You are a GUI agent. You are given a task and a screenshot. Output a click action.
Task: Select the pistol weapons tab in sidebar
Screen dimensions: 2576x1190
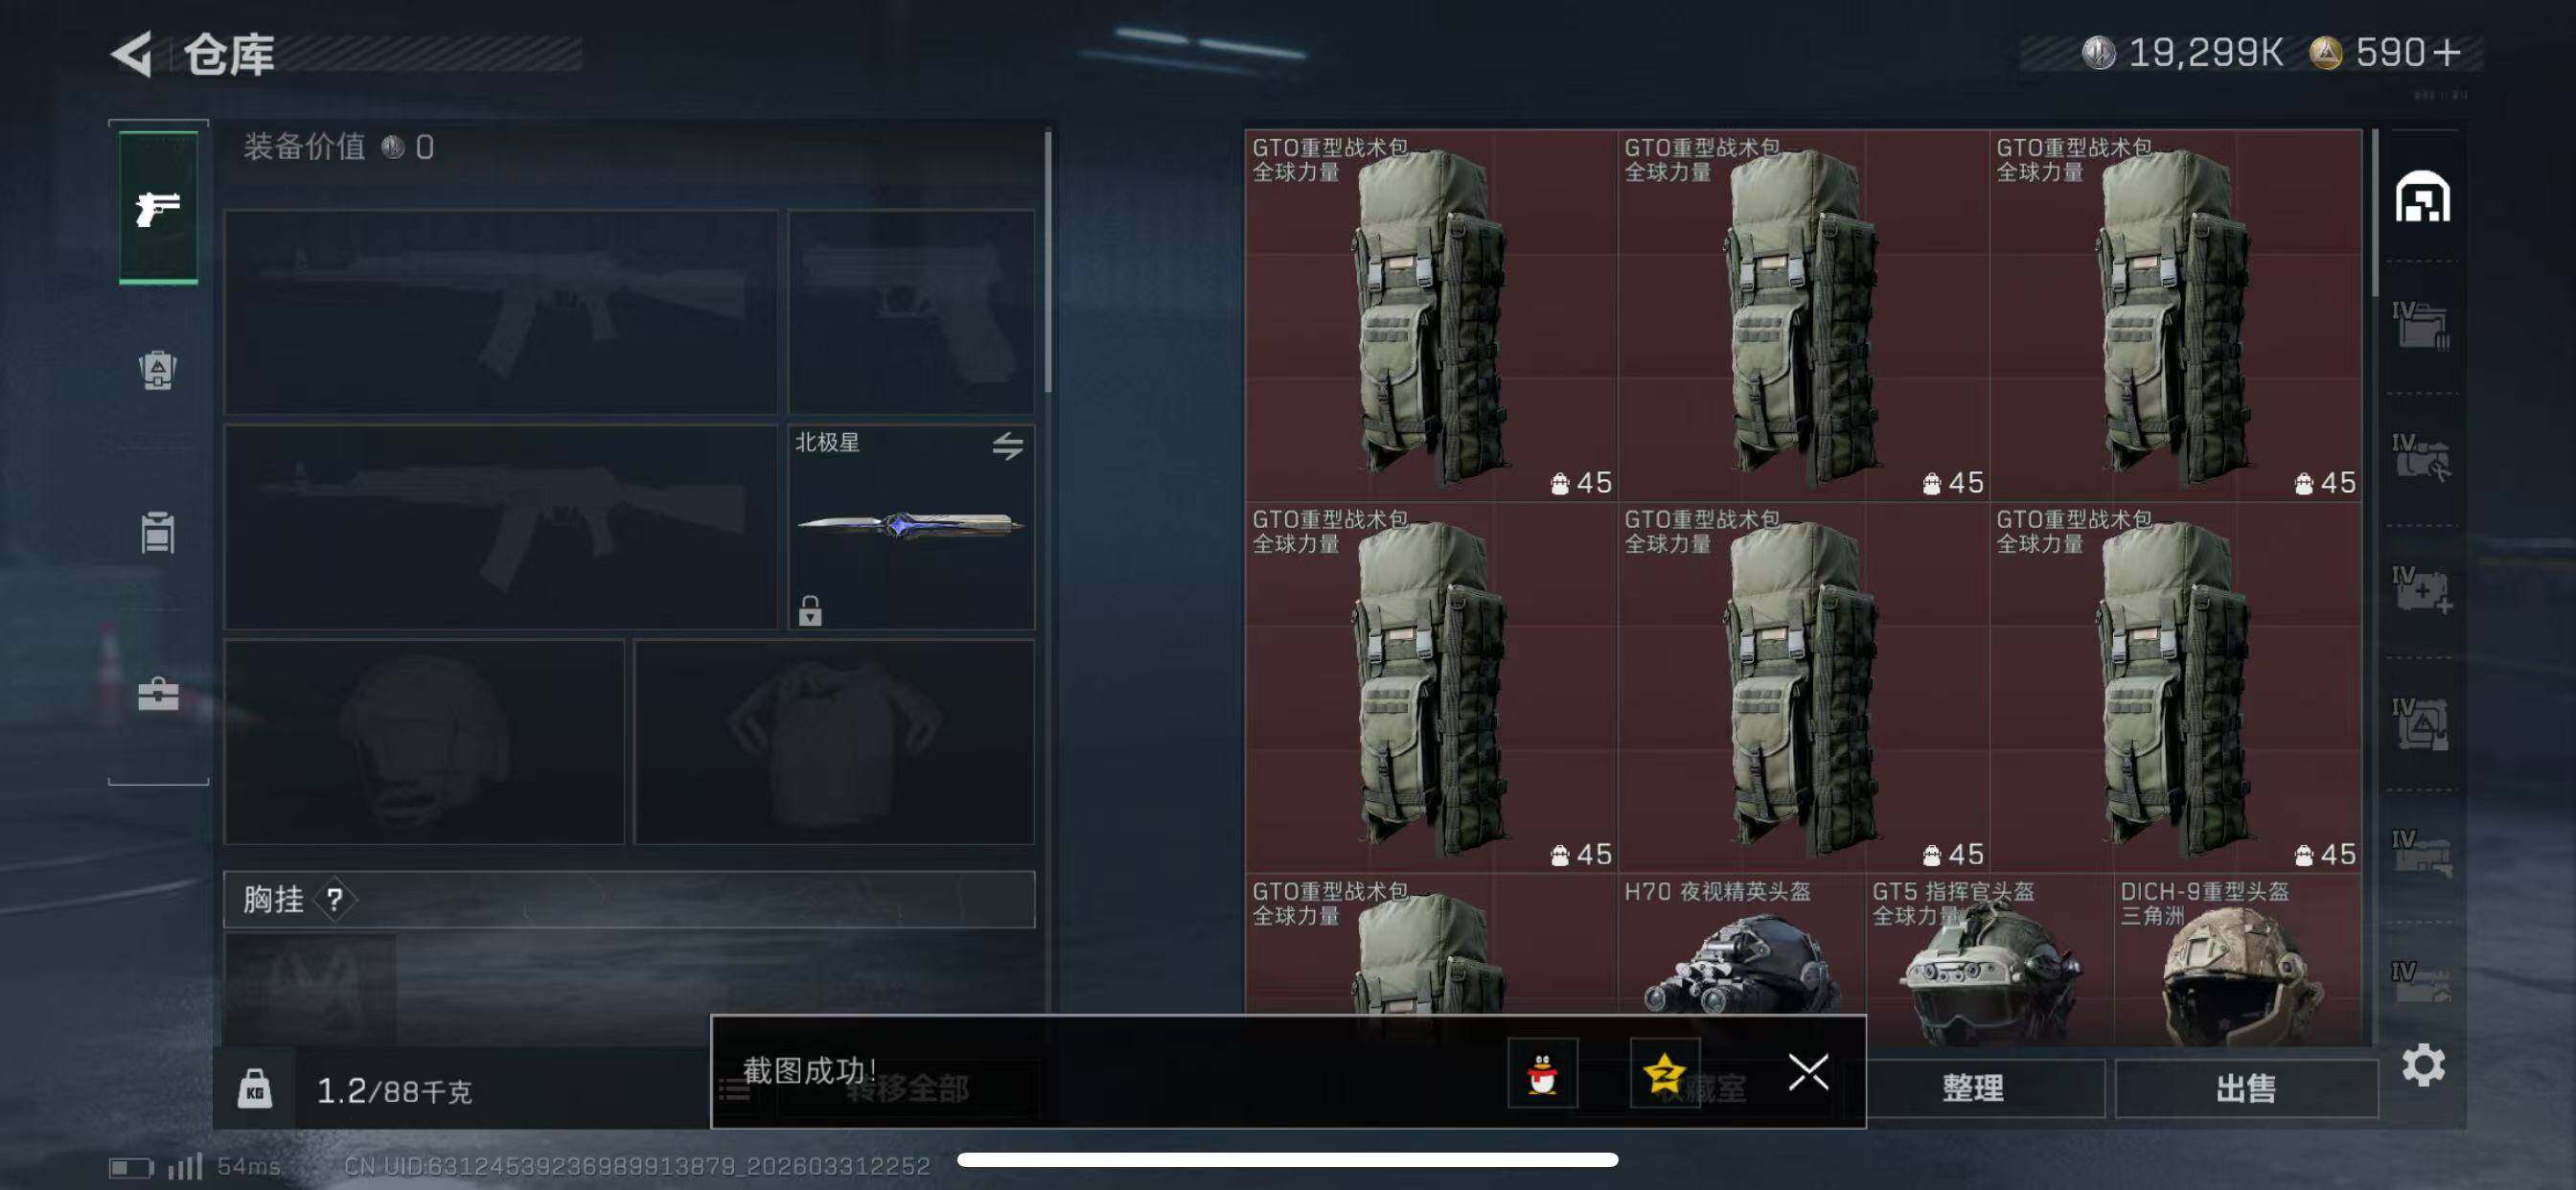(x=158, y=208)
